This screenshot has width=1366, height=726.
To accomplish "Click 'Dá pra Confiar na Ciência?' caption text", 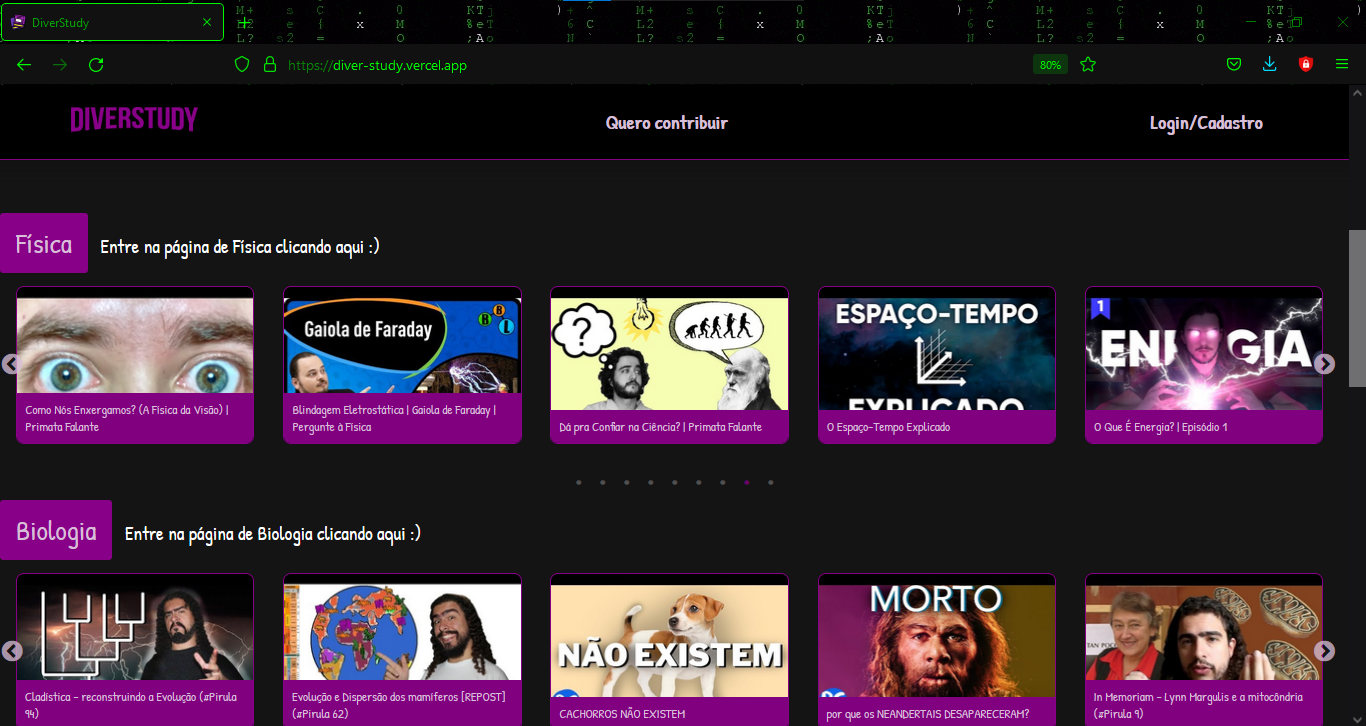I will 661,427.
